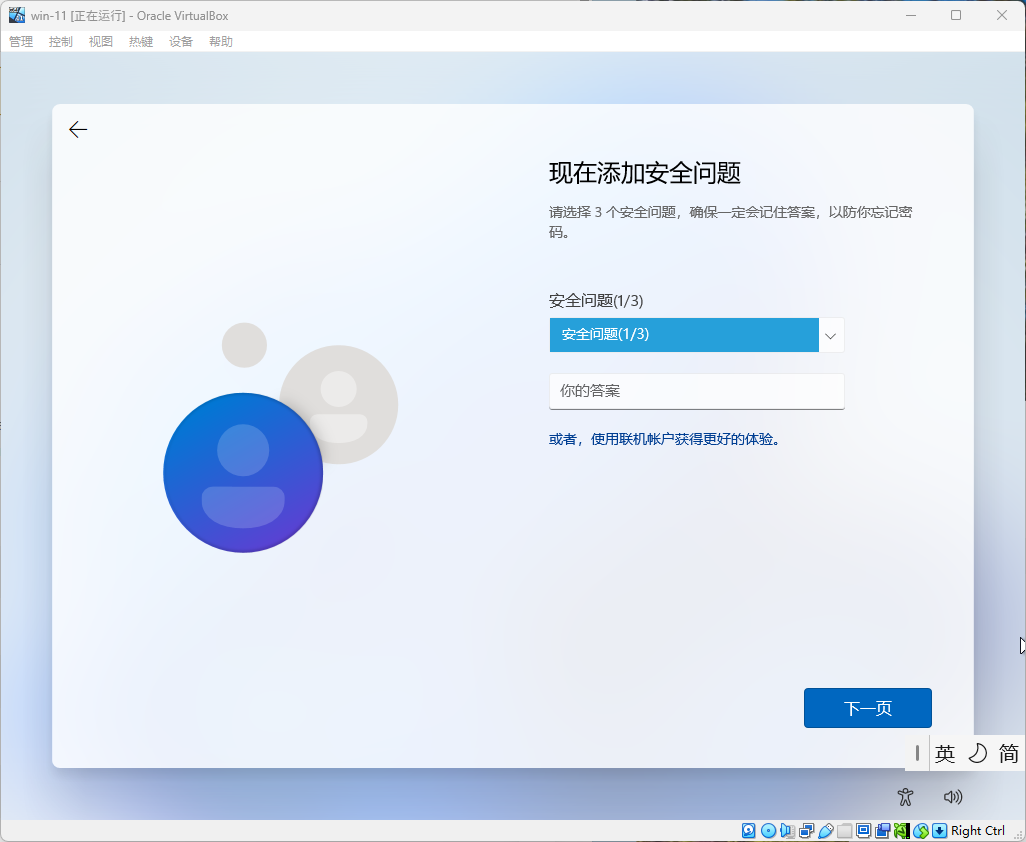This screenshot has width=1026, height=842.
Task: Click the mouse integration status icon
Action: pos(921,831)
